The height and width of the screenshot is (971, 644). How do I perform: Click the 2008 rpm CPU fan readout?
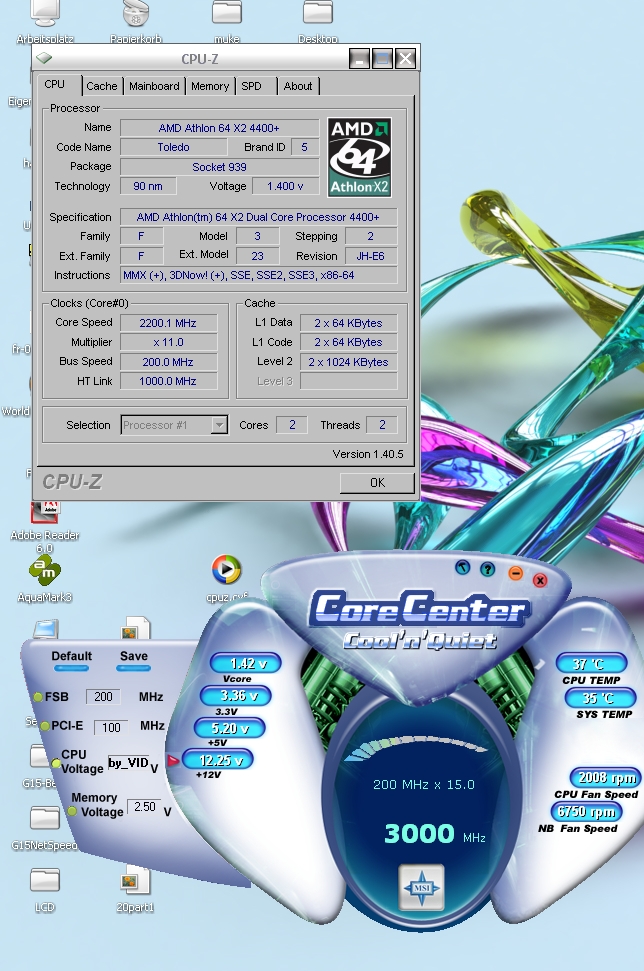click(x=606, y=777)
